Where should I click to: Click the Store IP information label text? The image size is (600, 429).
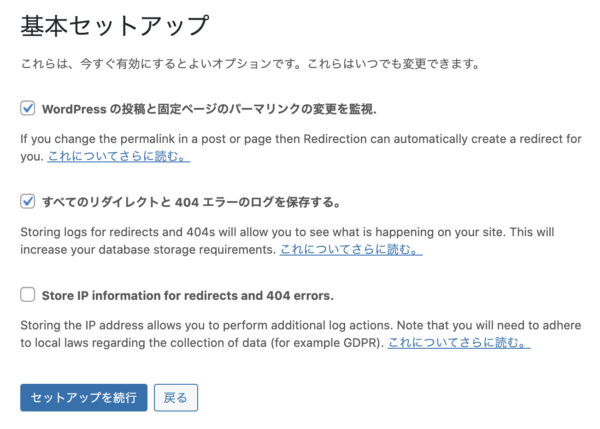(x=187, y=295)
